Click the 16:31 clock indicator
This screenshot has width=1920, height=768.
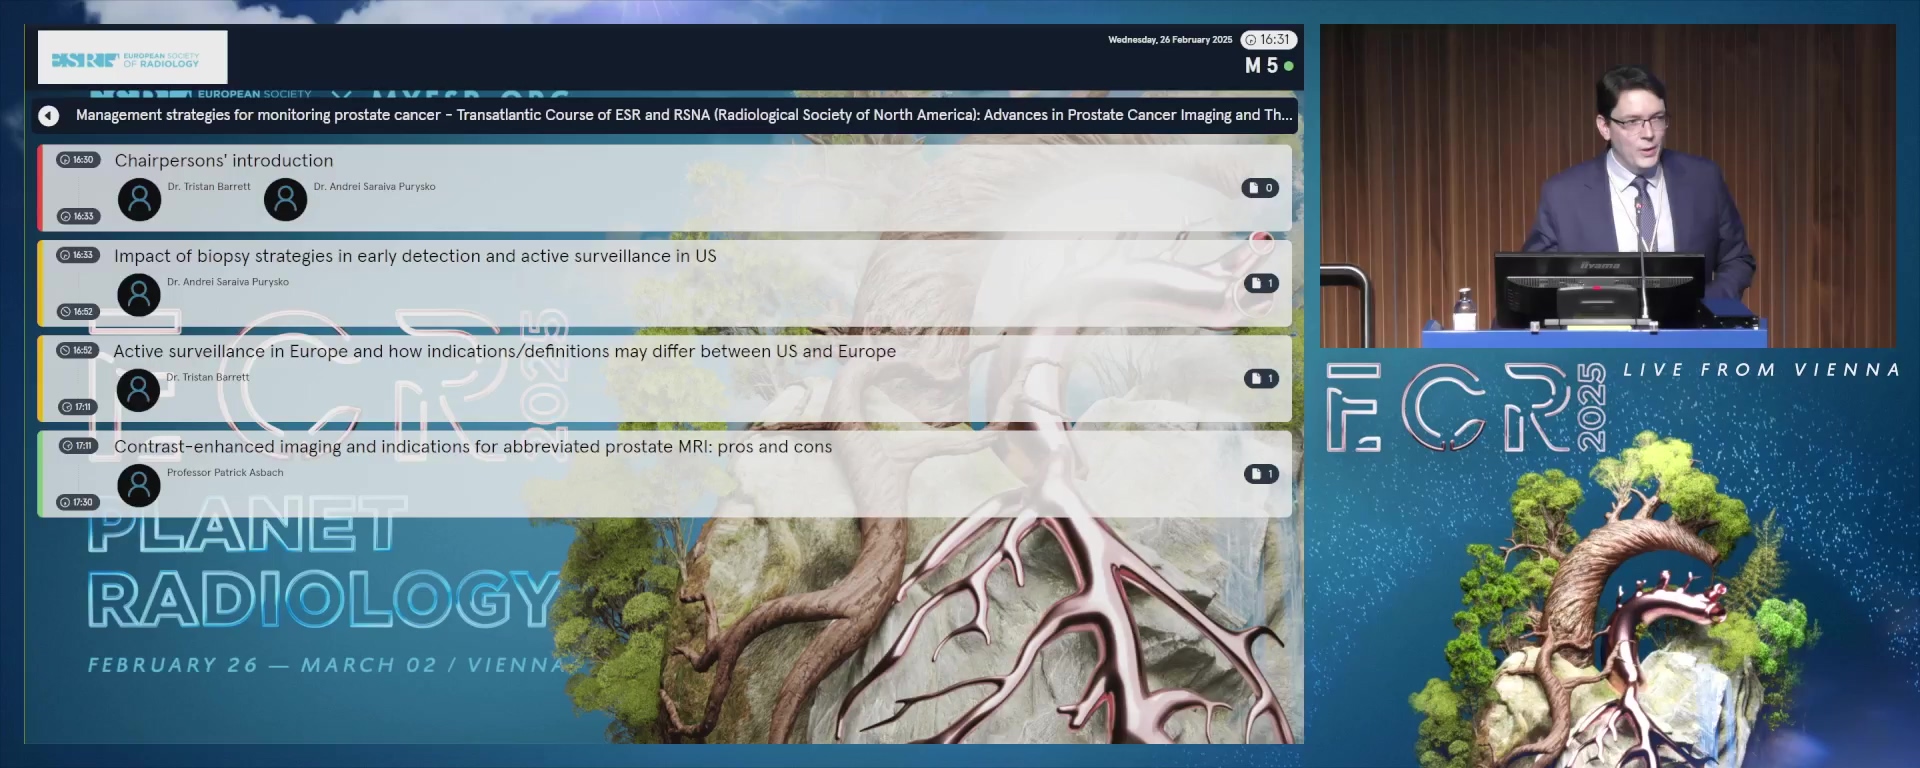tap(1268, 40)
